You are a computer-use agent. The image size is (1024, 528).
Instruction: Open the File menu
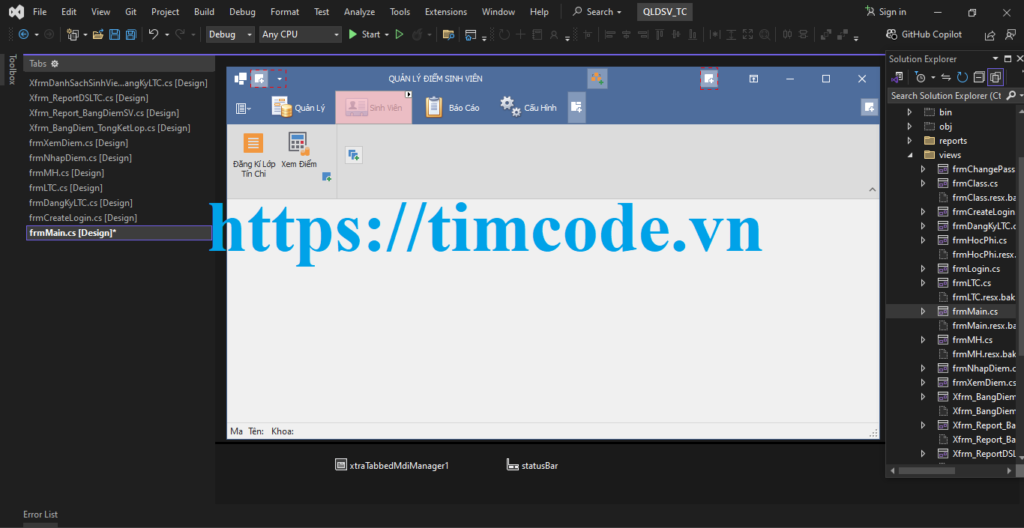[x=39, y=12]
